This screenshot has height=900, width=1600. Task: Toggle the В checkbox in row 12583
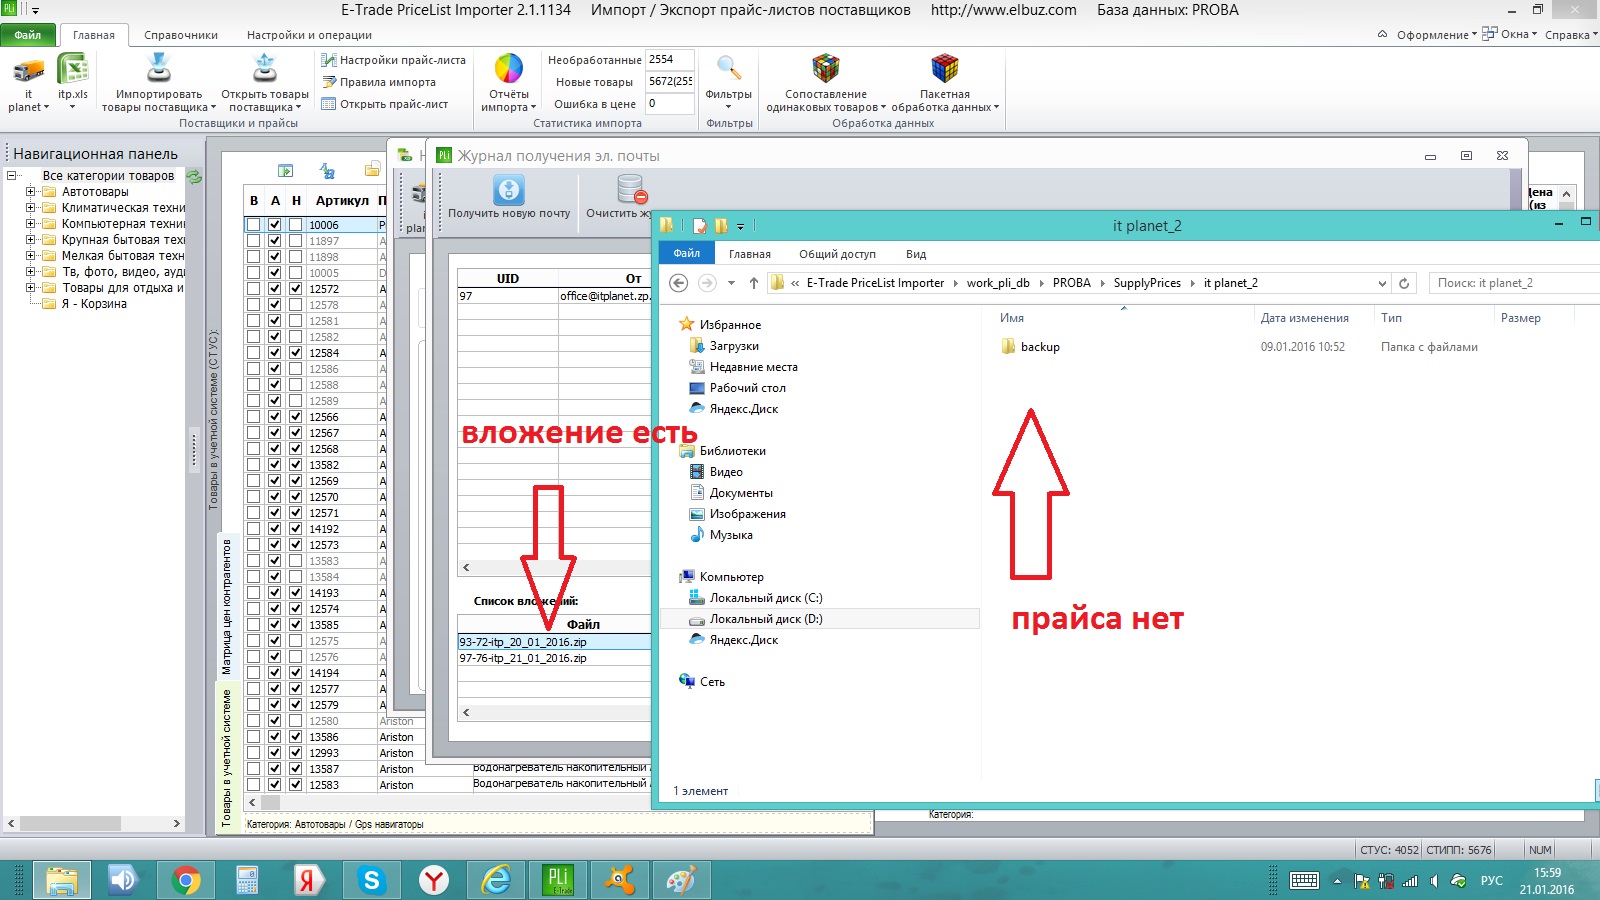(253, 785)
